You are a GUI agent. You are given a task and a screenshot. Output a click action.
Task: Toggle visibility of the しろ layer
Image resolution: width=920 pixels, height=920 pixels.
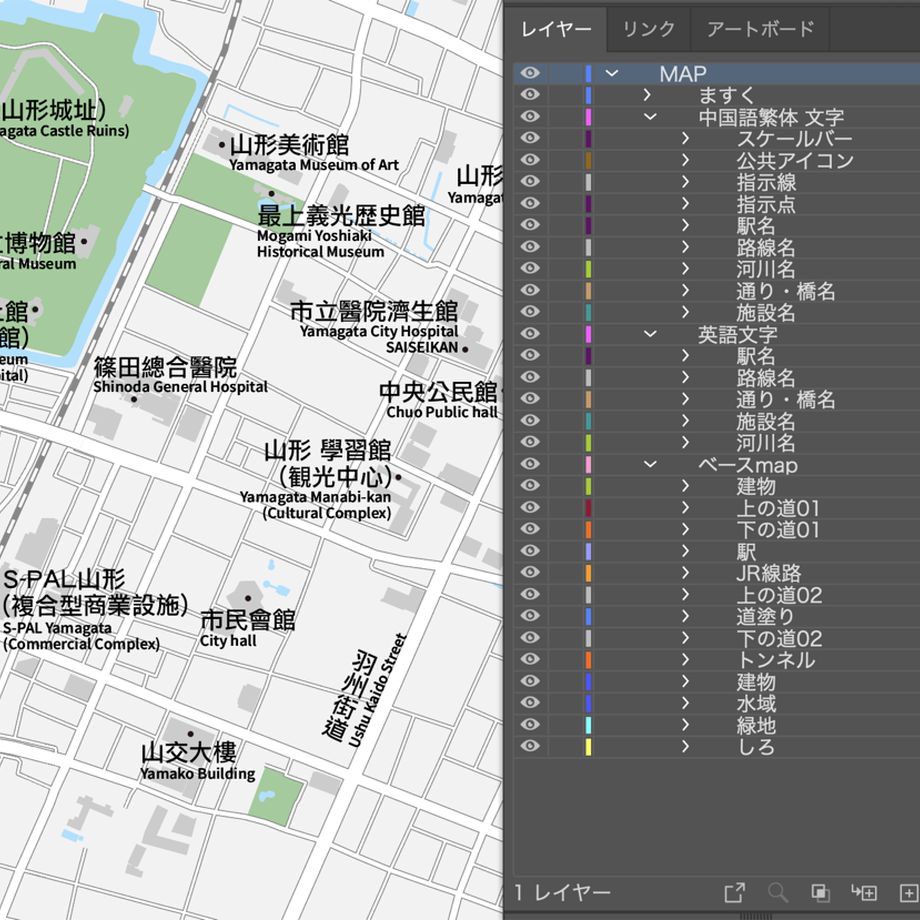[x=530, y=746]
